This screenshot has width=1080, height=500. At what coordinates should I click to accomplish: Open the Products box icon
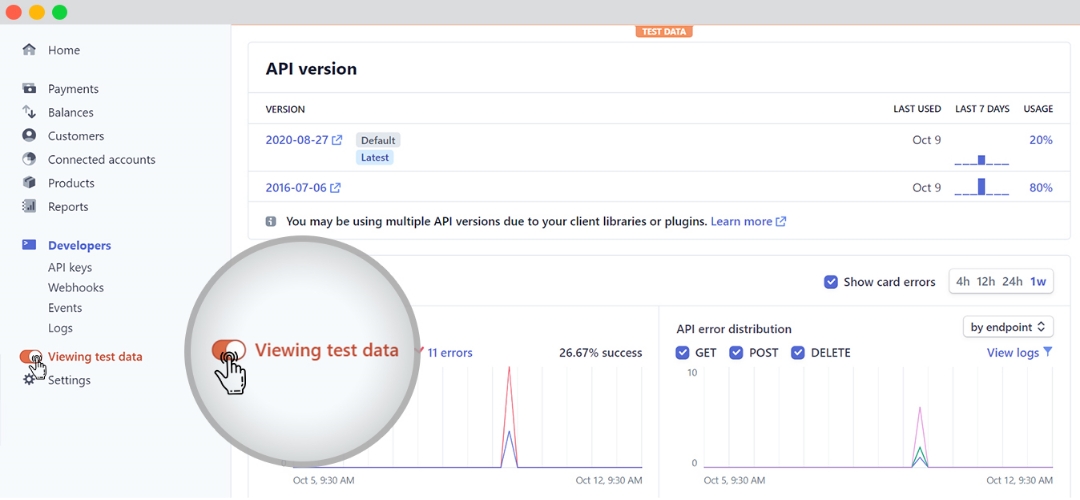[29, 183]
